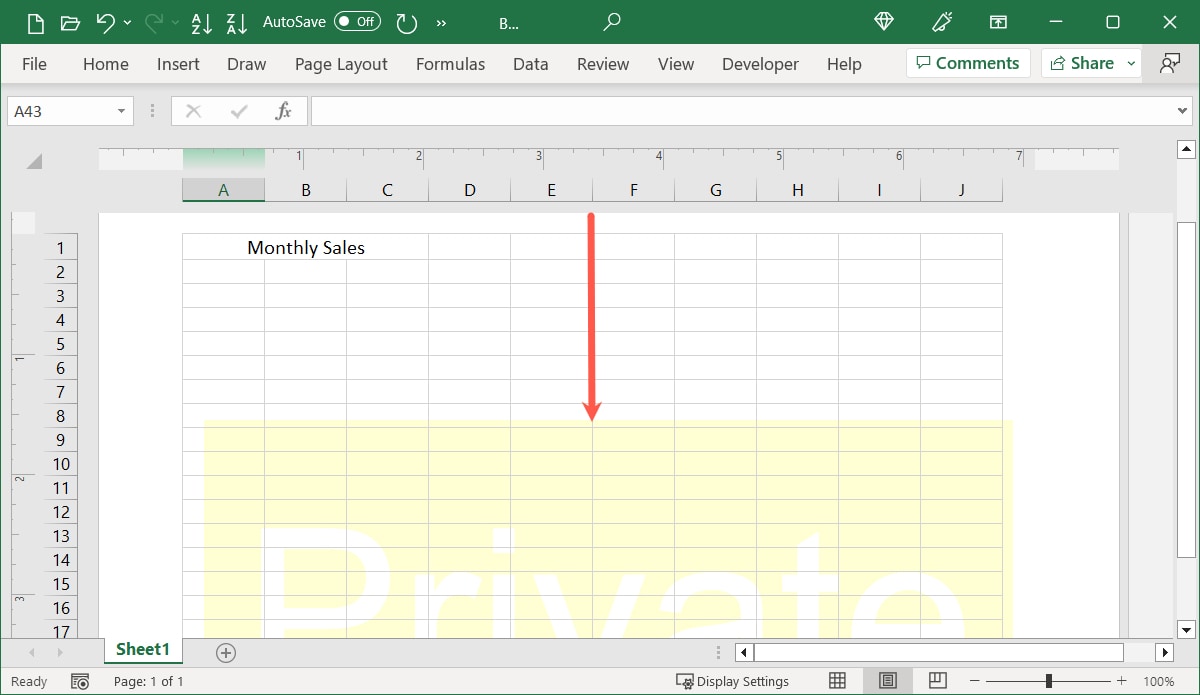Expand the Quick Access toolbar overflow chevron
Image resolution: width=1200 pixels, height=695 pixels.
click(441, 22)
